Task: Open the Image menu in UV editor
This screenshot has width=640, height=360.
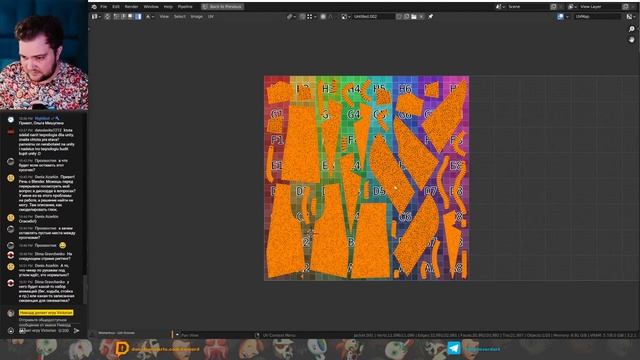Action: coord(197,17)
